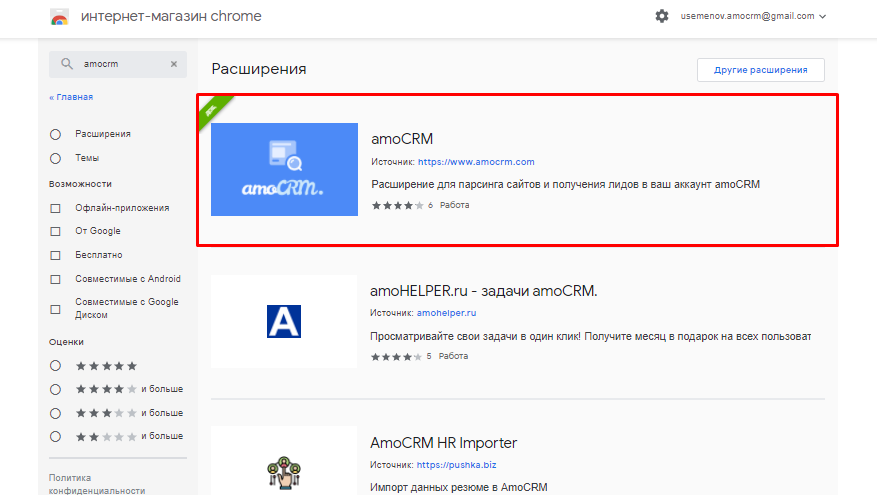Toggle the Бесплатно checkbox
This screenshot has width=877, height=495.
click(x=55, y=255)
